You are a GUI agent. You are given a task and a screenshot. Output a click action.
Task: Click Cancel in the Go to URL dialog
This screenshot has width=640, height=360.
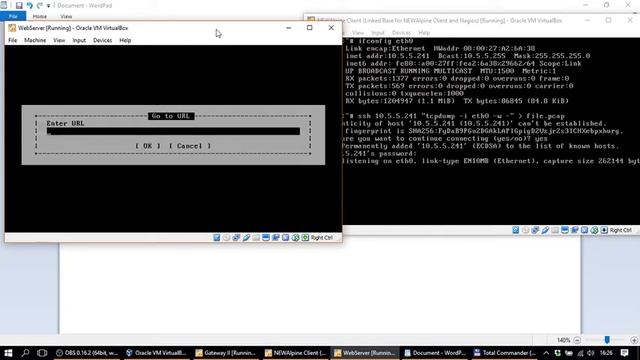tap(190, 146)
